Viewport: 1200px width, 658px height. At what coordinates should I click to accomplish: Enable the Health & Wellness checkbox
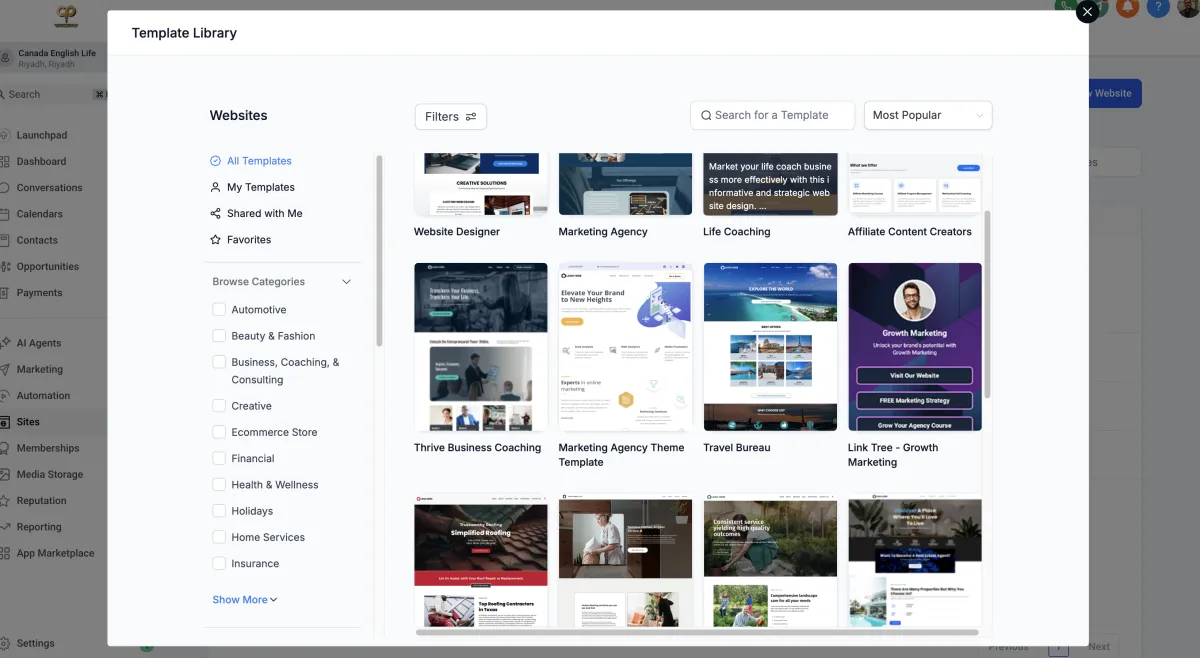pyautogui.click(x=219, y=485)
